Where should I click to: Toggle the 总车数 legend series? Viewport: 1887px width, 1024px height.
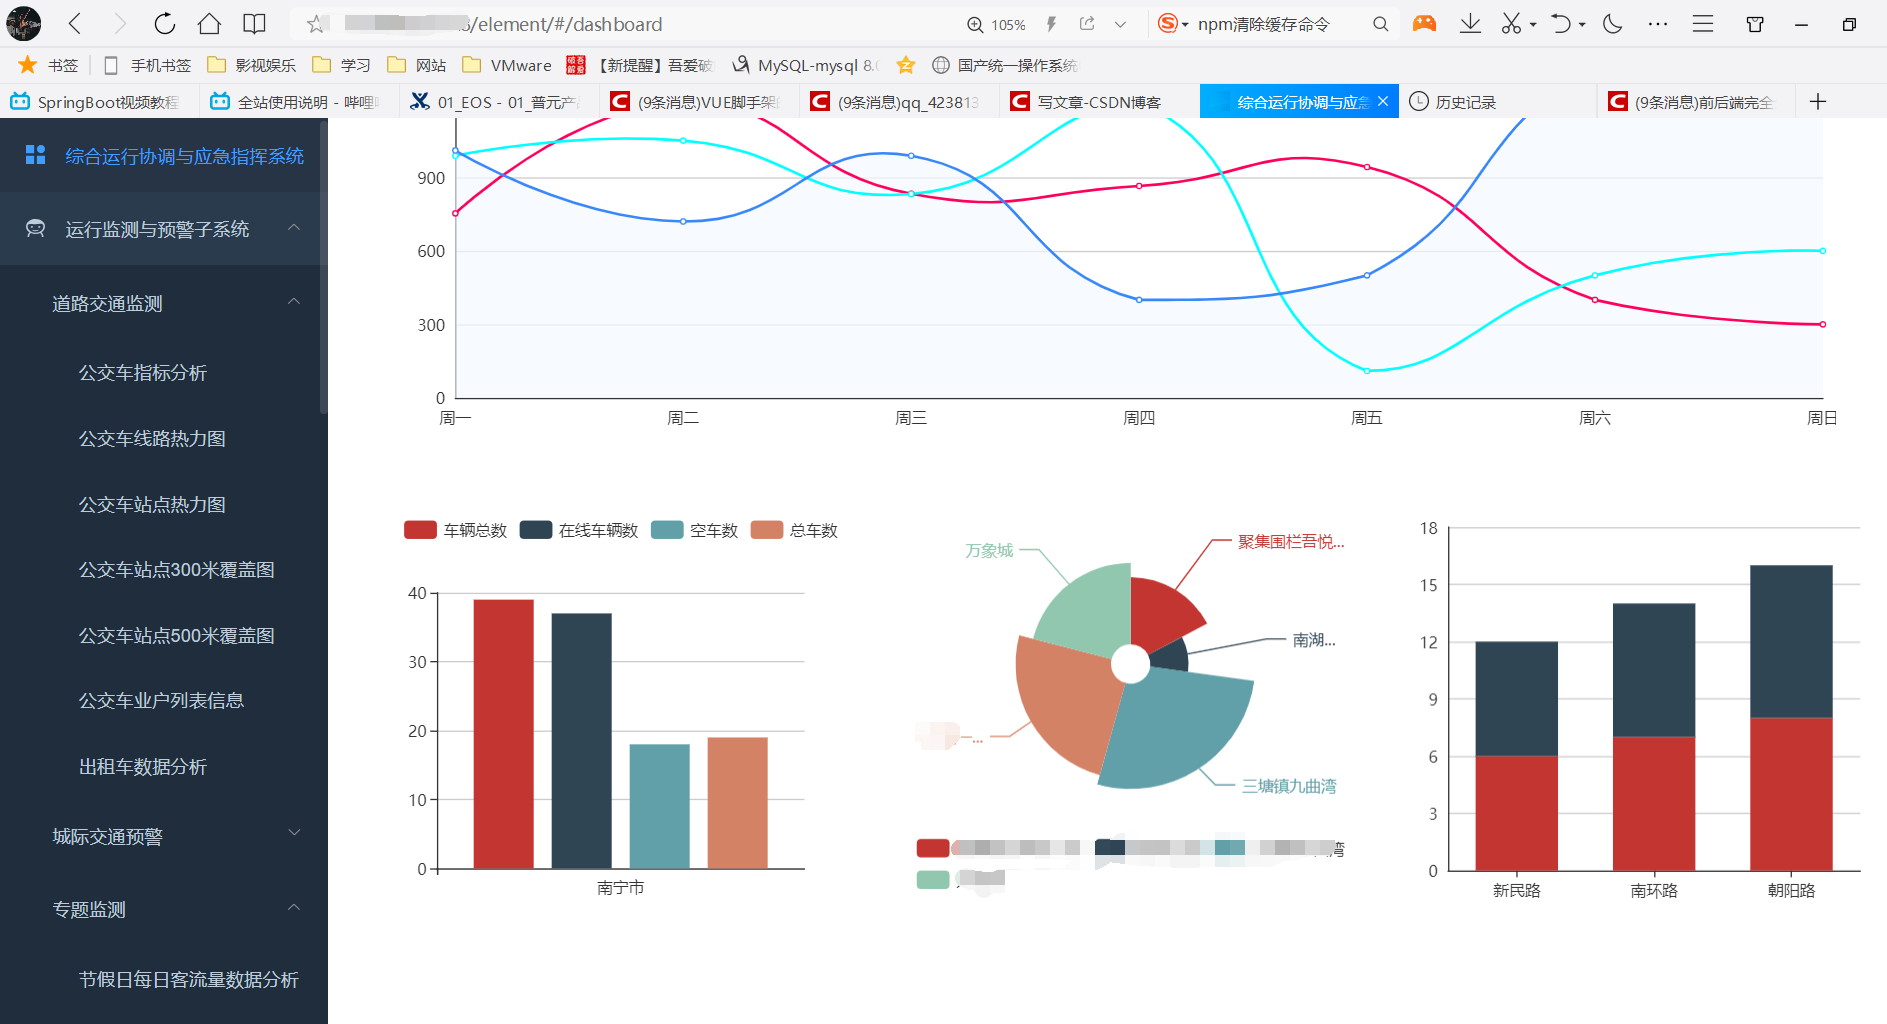(x=794, y=530)
